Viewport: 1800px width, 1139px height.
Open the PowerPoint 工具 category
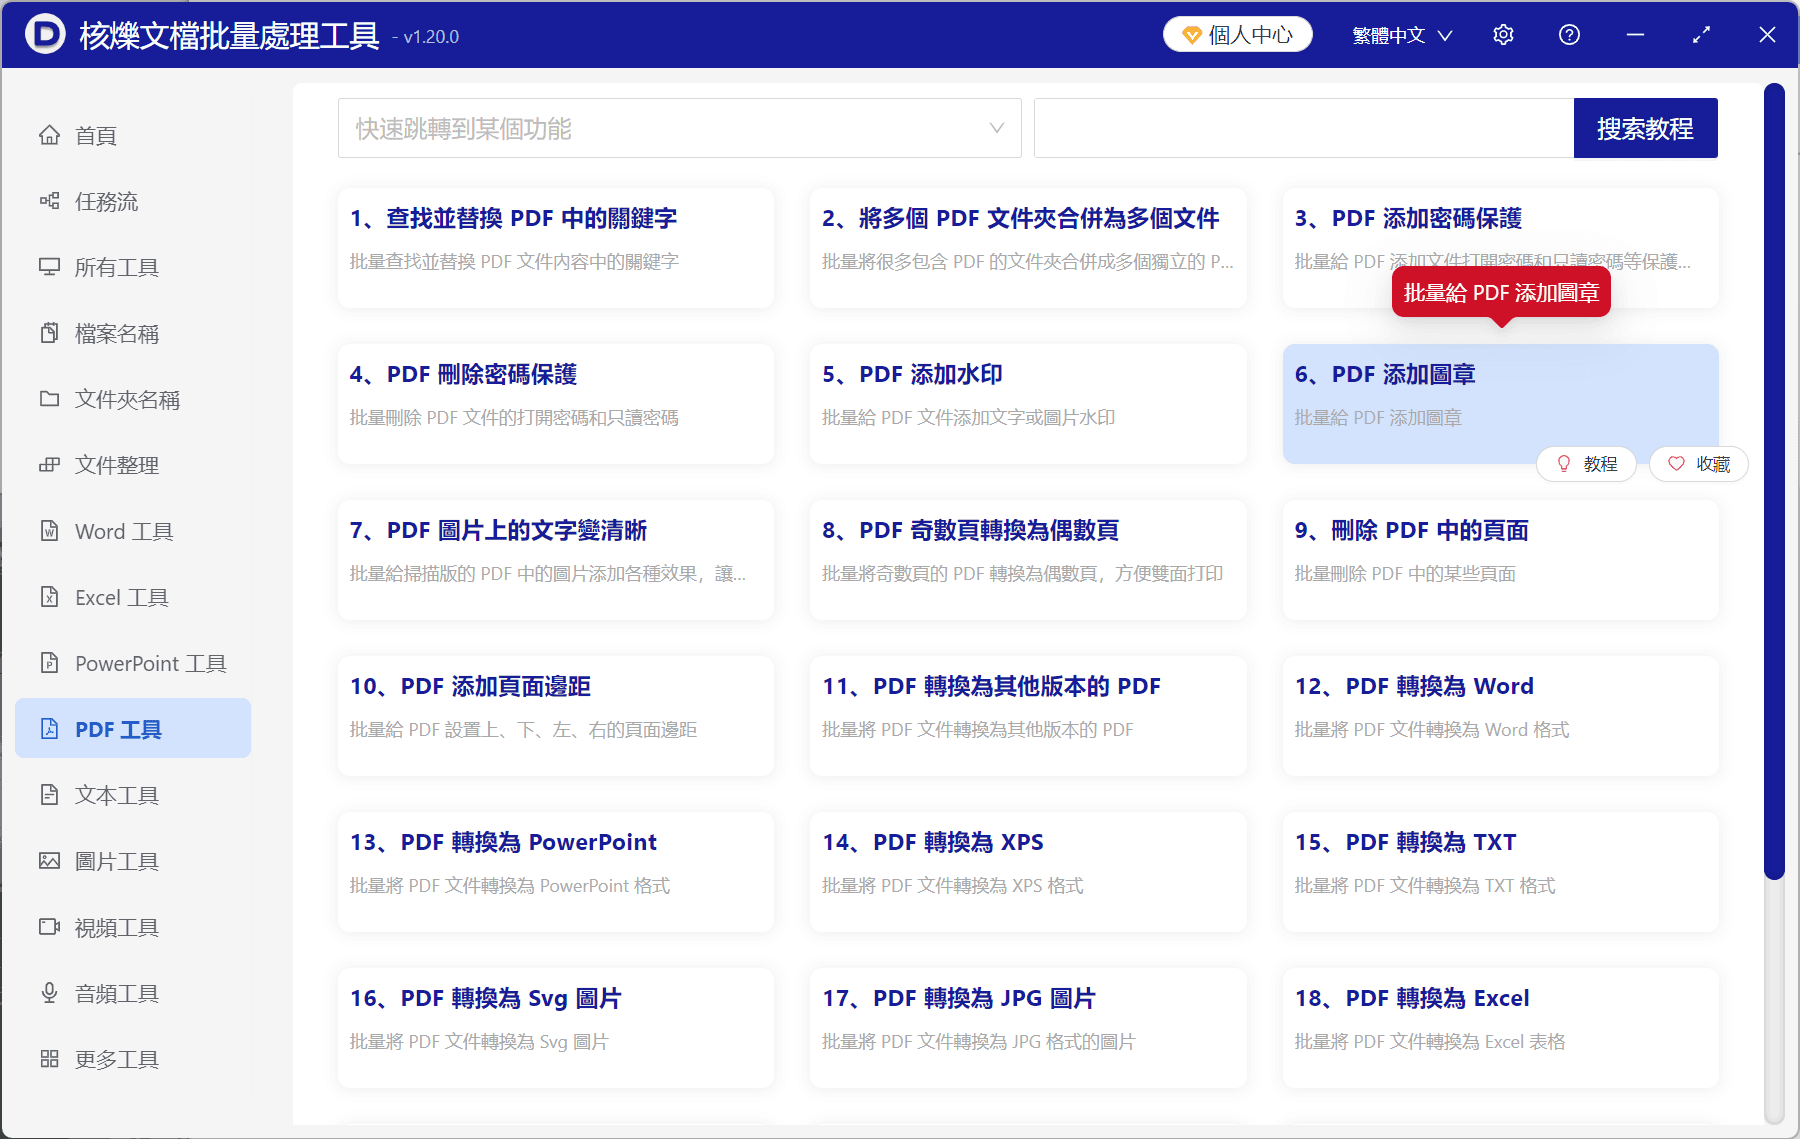pos(148,663)
